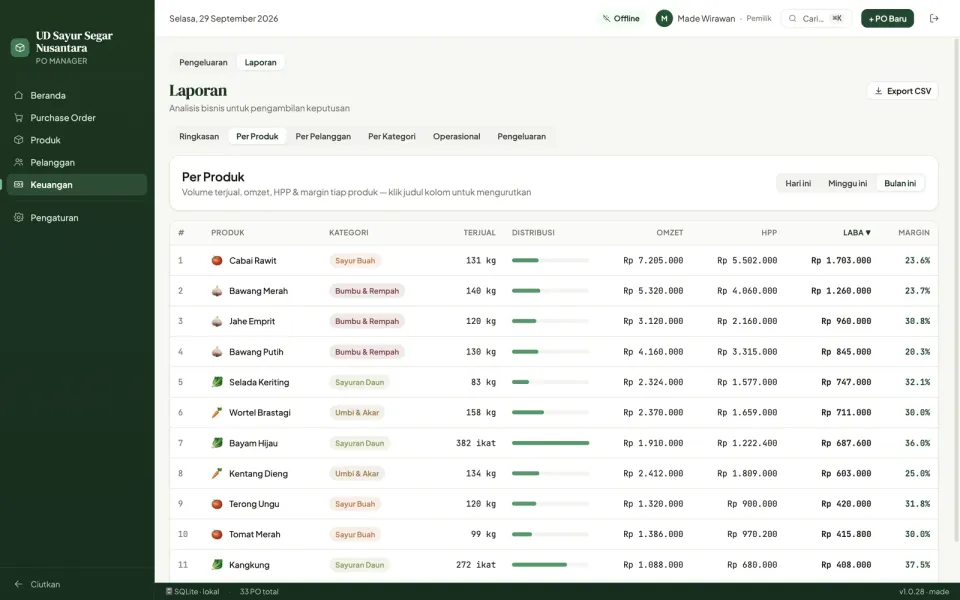Image resolution: width=960 pixels, height=600 pixels.
Task: Click Rp 7.205.000 omzet value
Action: [x=653, y=260]
